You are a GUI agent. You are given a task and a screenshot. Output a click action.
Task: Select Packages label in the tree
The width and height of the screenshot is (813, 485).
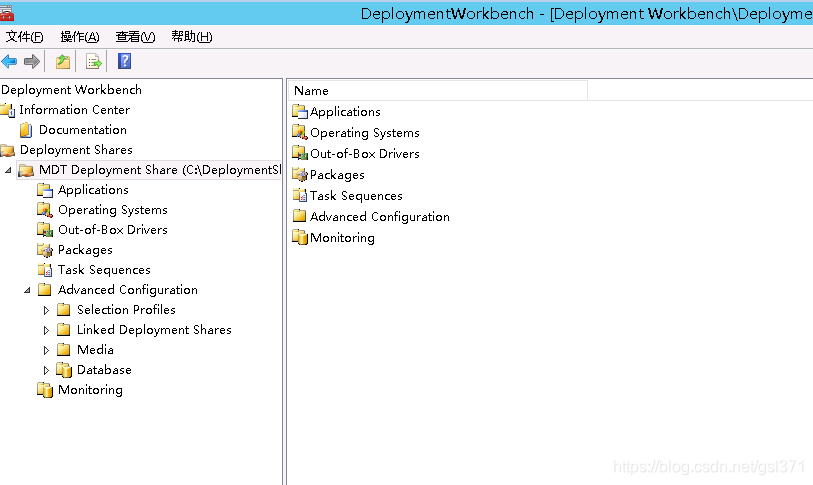pyautogui.click(x=85, y=250)
